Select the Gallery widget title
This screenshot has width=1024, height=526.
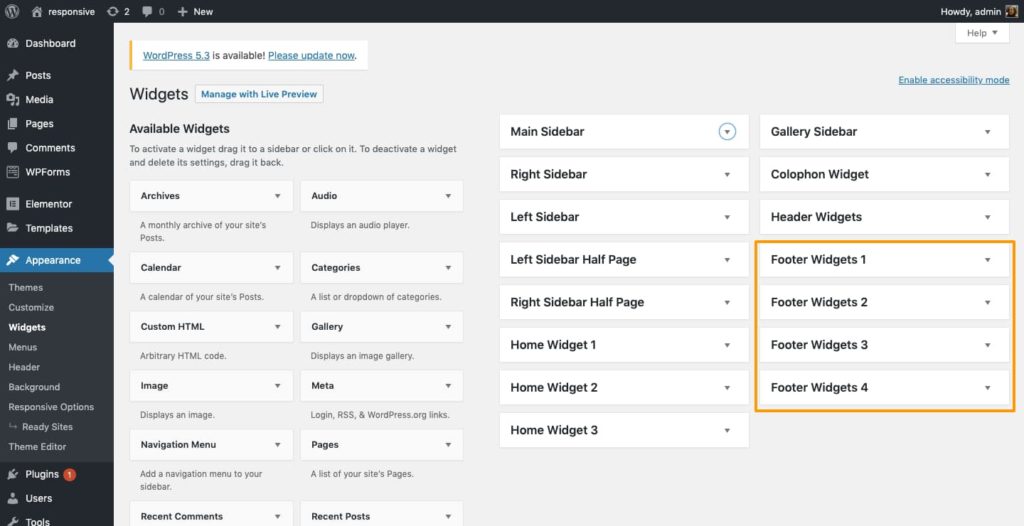pyautogui.click(x=327, y=327)
